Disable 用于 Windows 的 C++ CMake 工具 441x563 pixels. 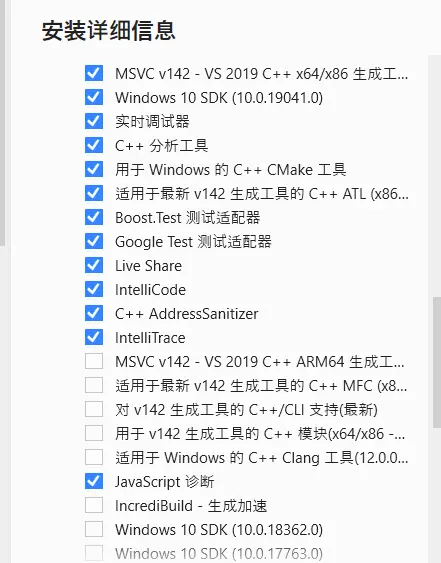point(94,169)
